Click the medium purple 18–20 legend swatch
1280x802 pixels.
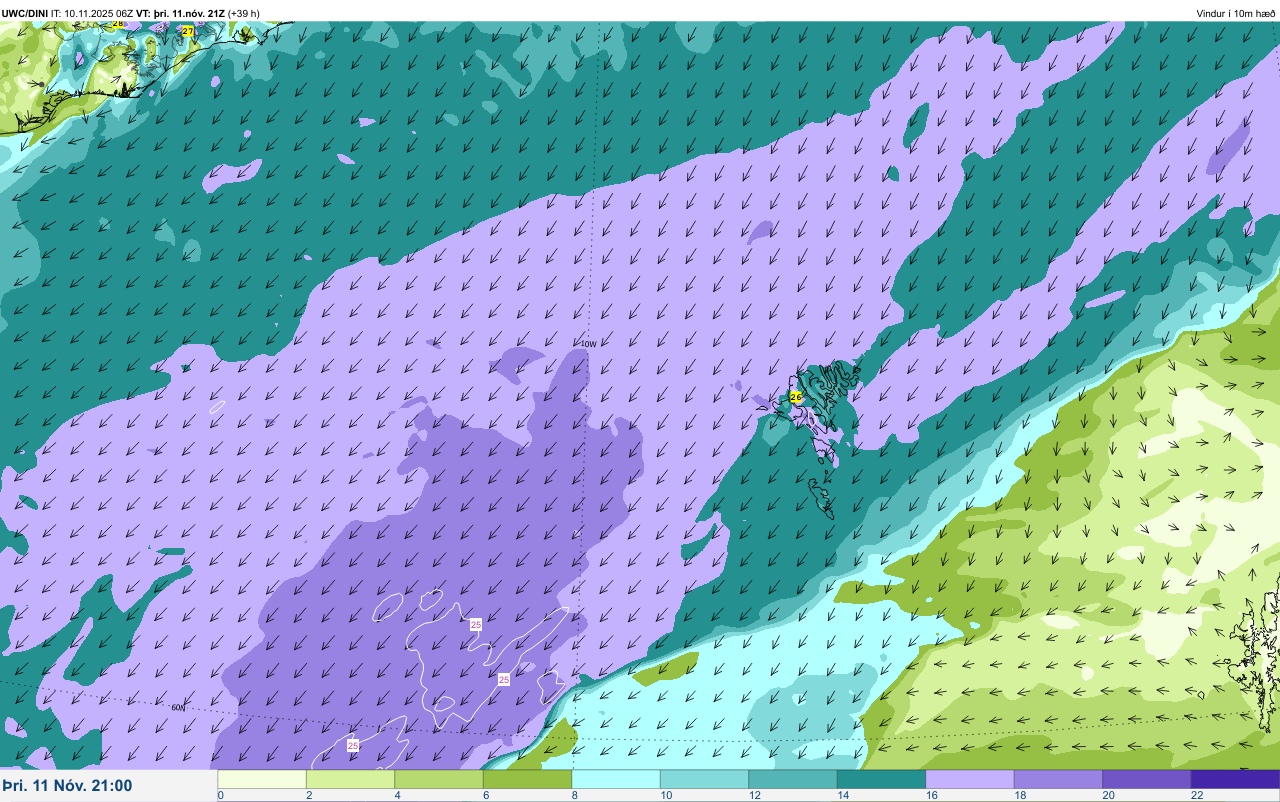(1058, 779)
